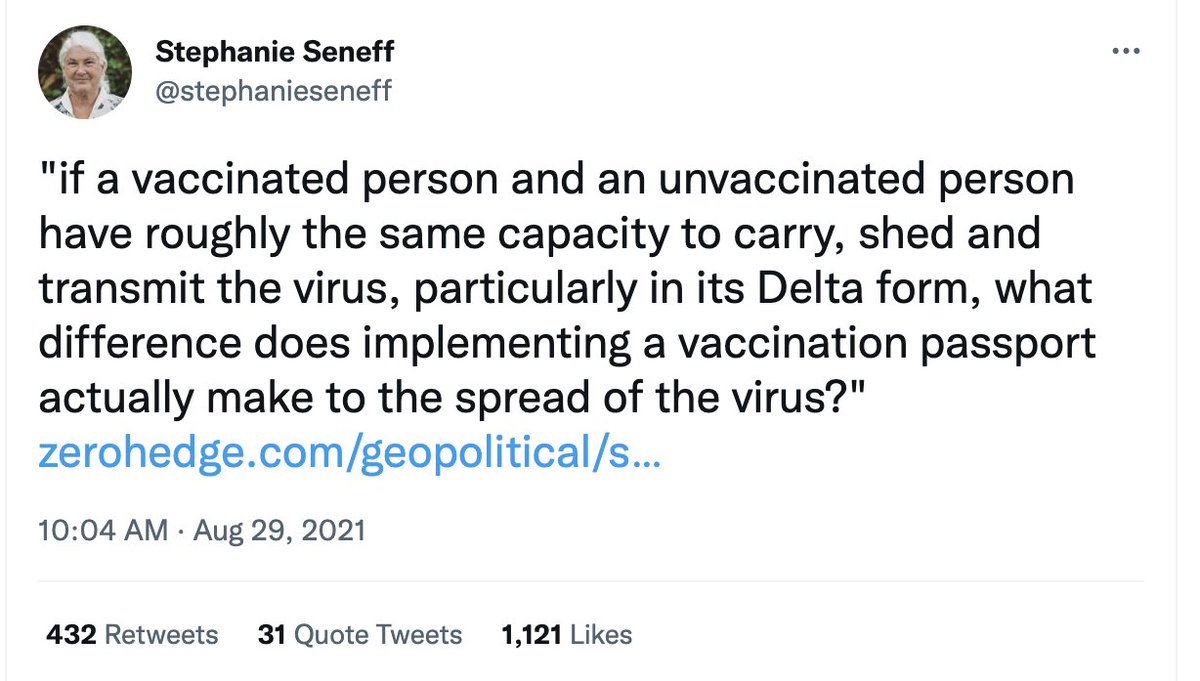
Task: Click the opening quote of the tweet text
Action: pyautogui.click(x=46, y=182)
